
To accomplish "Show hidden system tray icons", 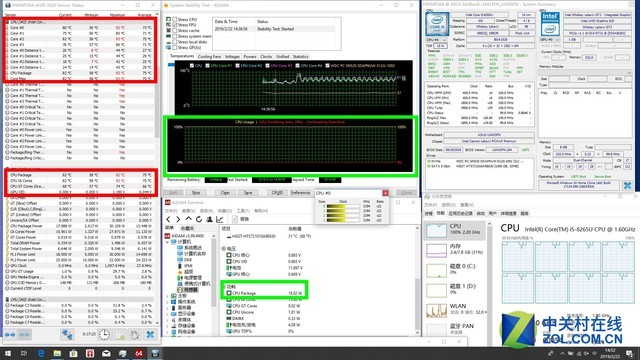I will pyautogui.click(x=562, y=353).
